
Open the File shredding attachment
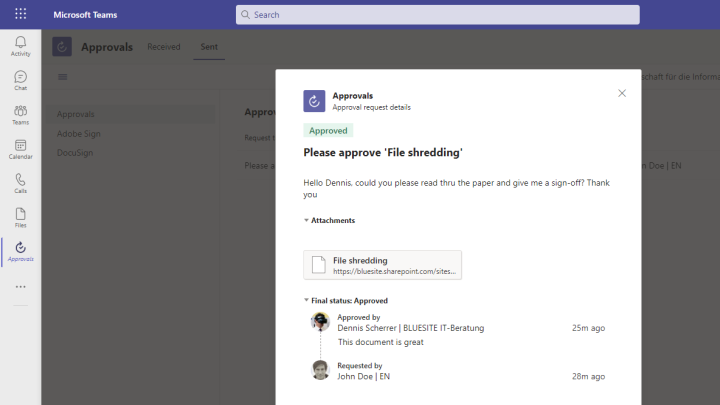382,265
